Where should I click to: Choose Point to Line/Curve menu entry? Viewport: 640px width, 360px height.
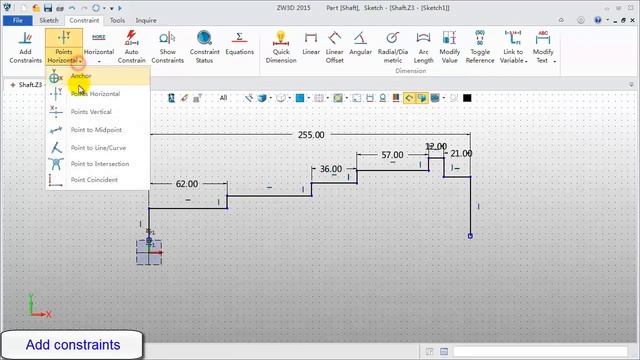coord(98,148)
